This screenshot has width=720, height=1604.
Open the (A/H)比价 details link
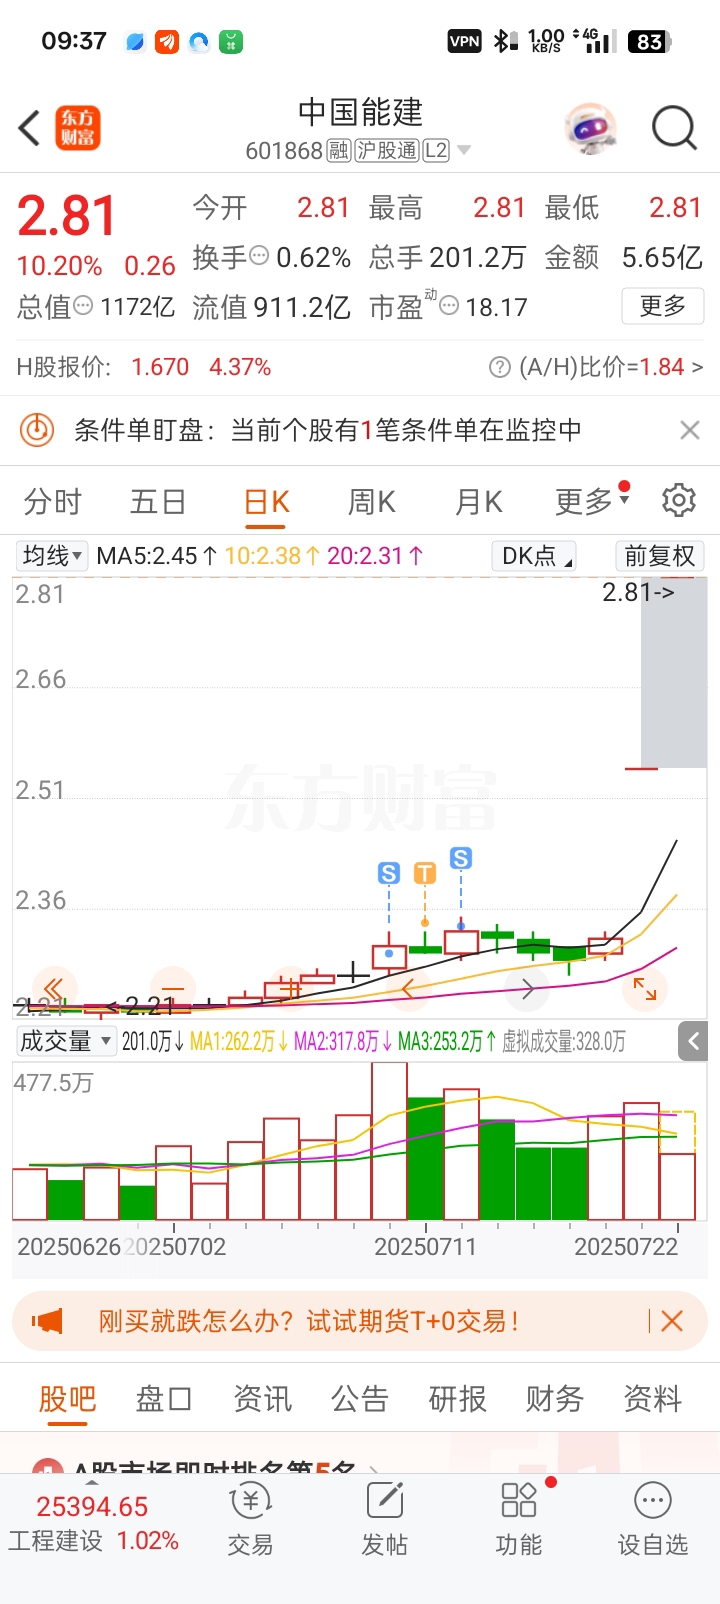pyautogui.click(x=610, y=368)
